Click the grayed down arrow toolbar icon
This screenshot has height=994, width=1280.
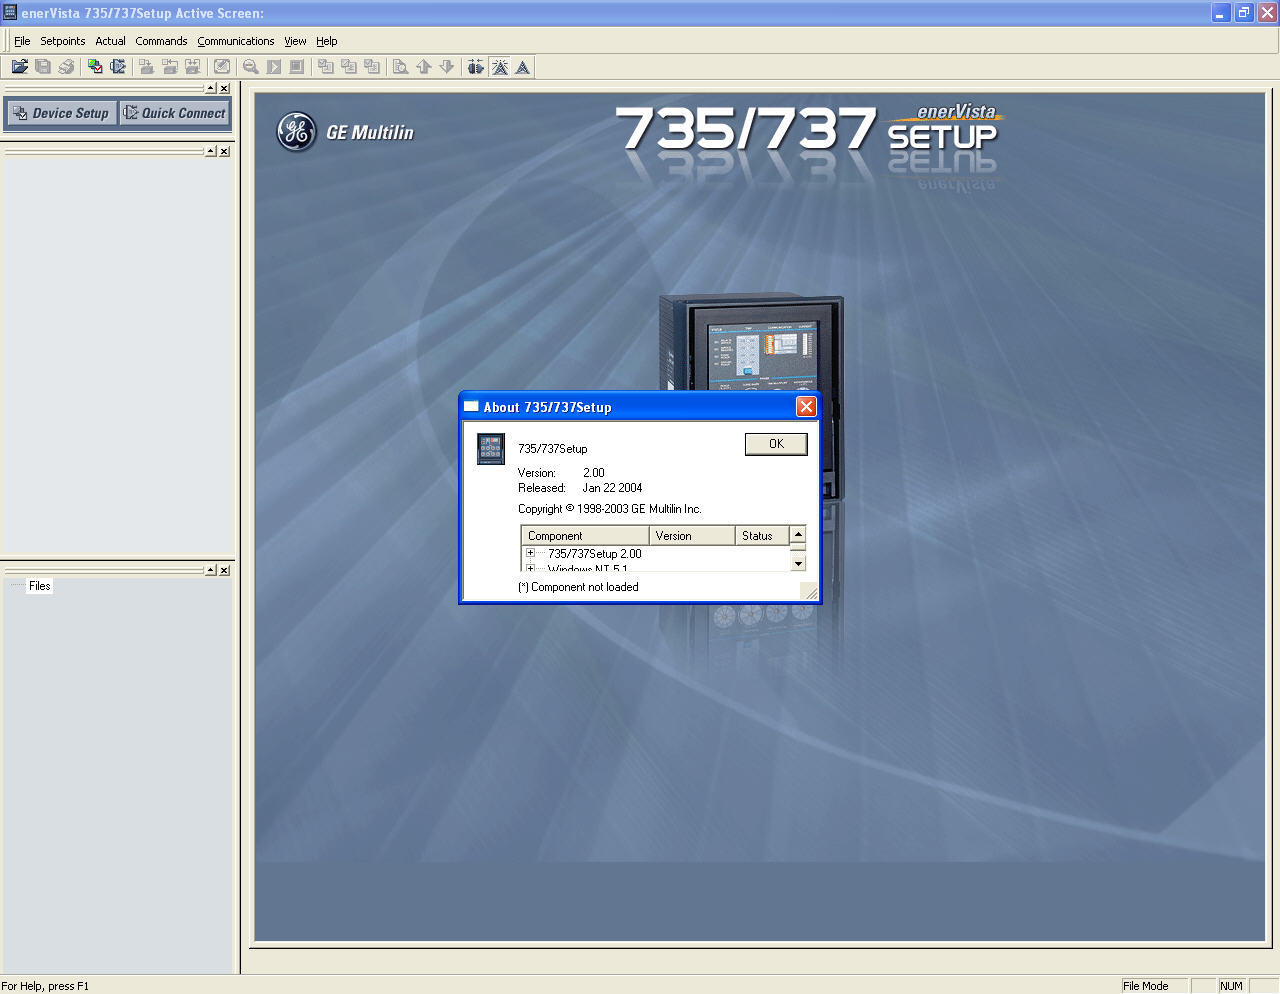[x=447, y=67]
